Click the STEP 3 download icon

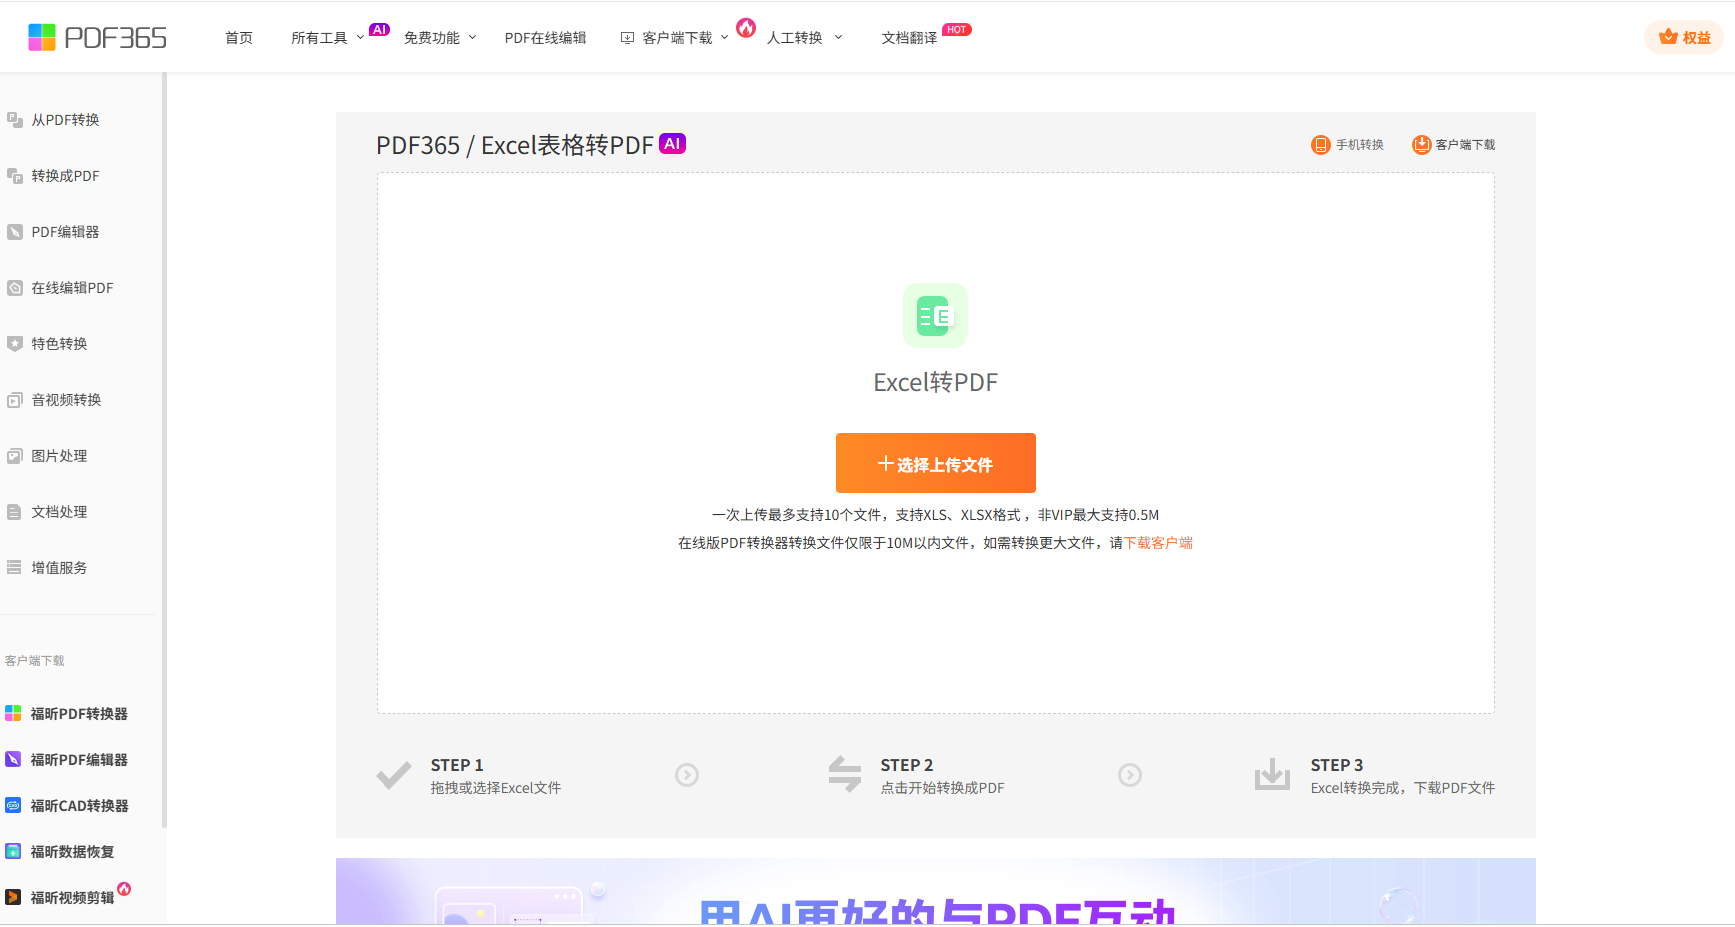(1272, 774)
